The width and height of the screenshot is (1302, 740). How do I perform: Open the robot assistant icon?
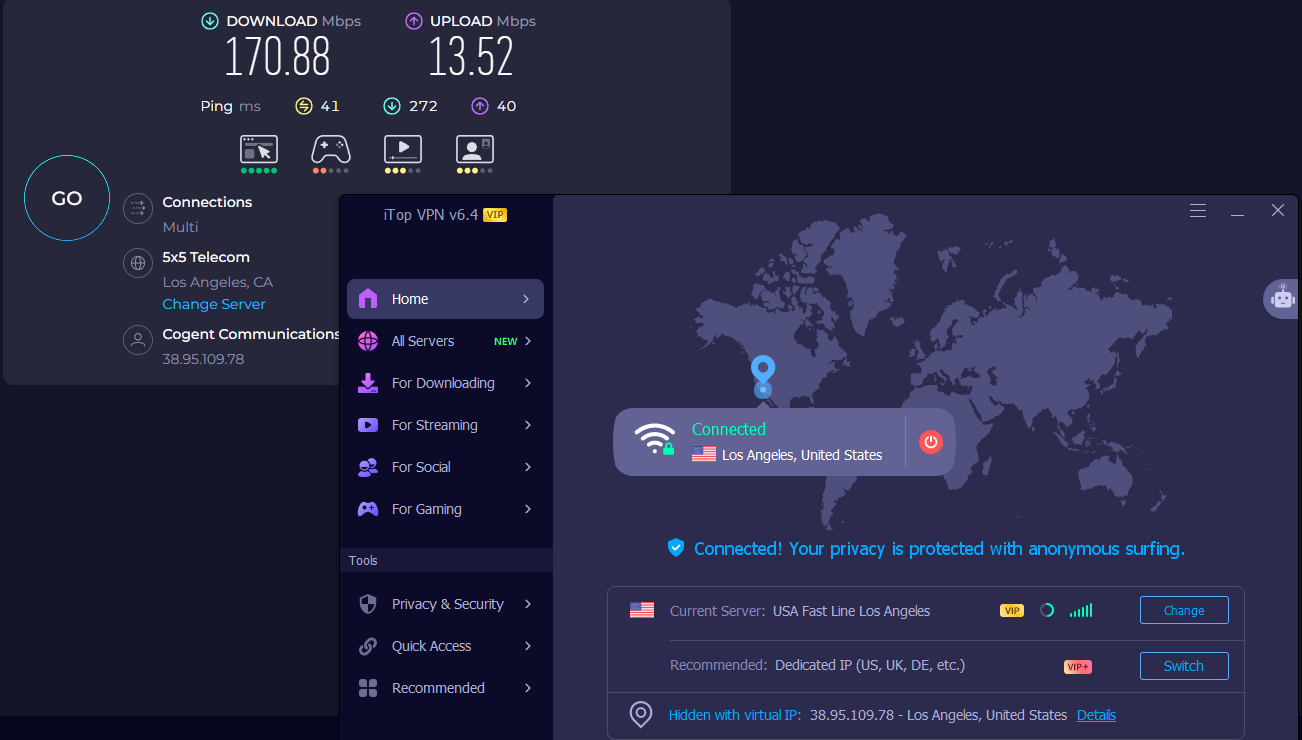pos(1281,298)
